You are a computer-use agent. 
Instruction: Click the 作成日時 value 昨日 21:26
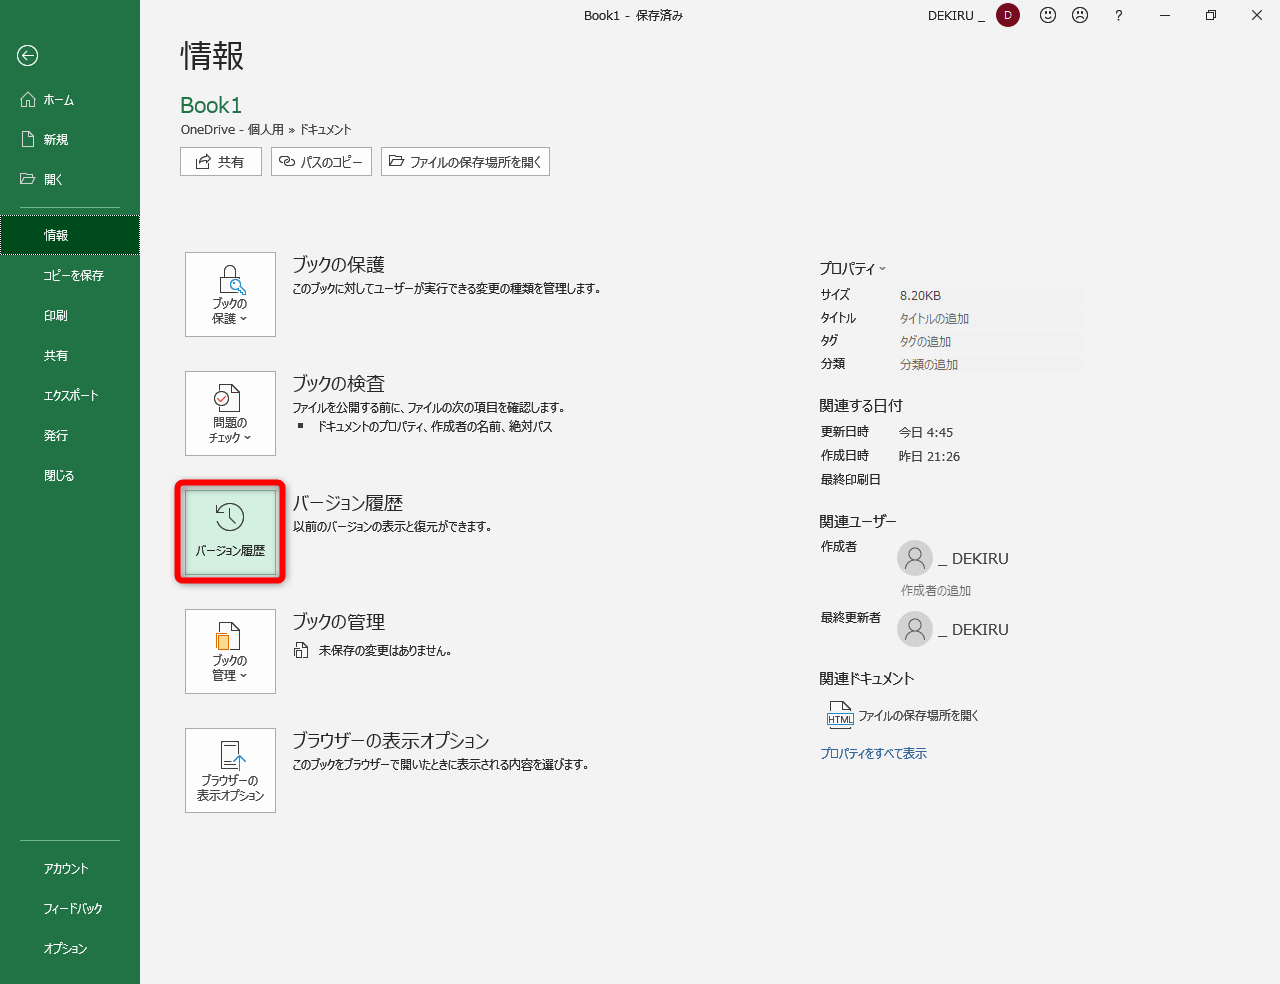click(x=929, y=457)
